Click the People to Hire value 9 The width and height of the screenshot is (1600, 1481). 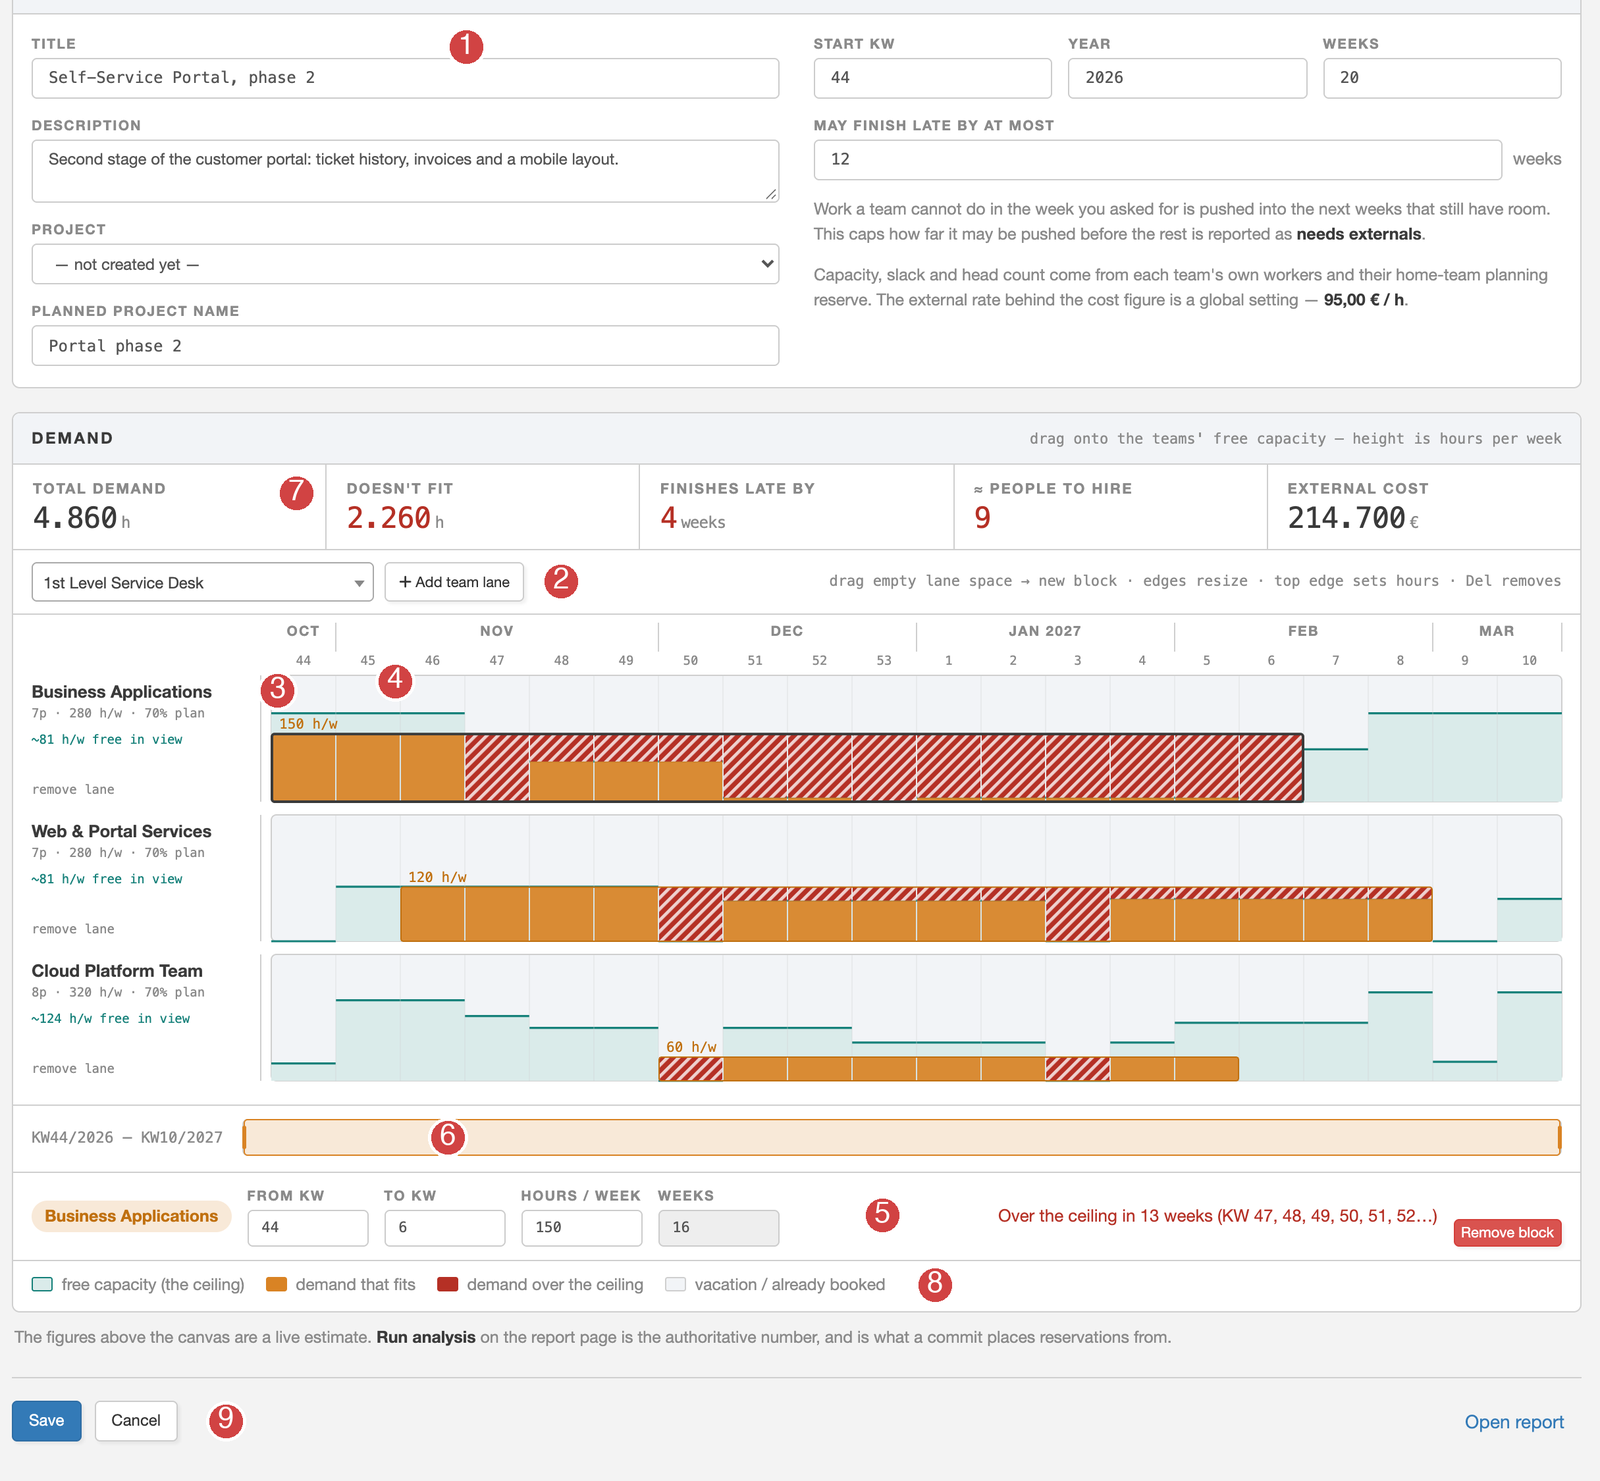983,518
